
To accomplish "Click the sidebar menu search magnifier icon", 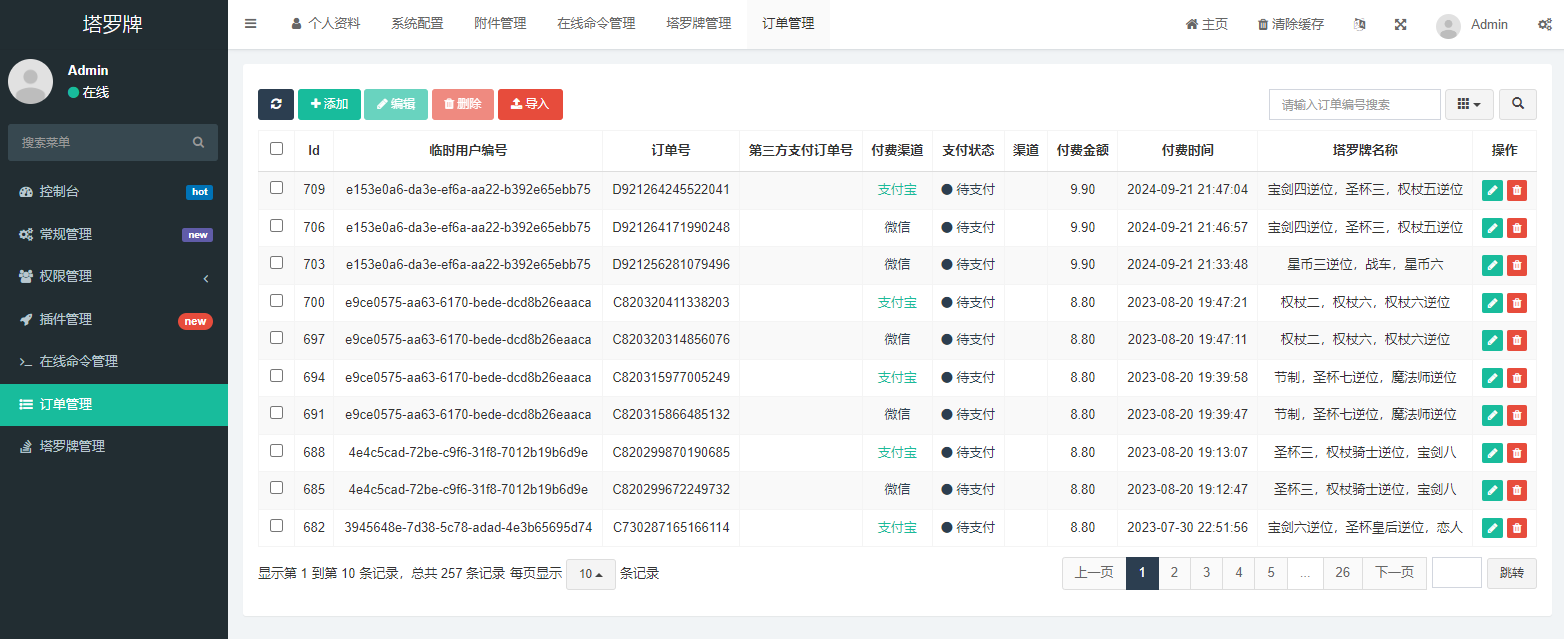I will (x=198, y=142).
